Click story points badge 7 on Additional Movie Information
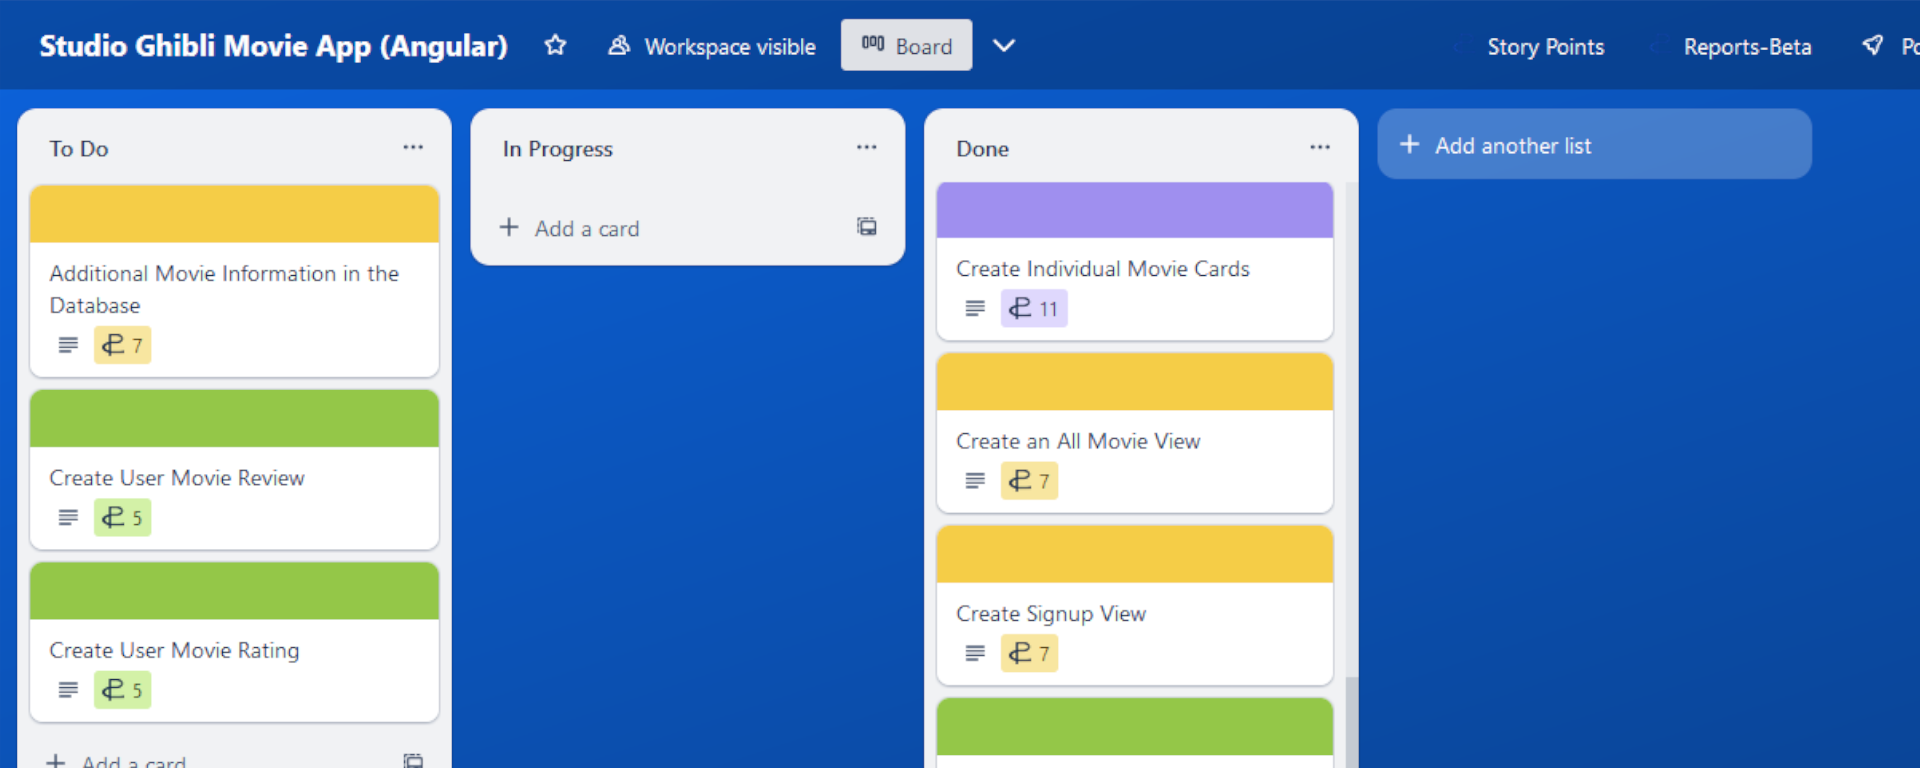This screenshot has width=1920, height=768. click(x=122, y=345)
